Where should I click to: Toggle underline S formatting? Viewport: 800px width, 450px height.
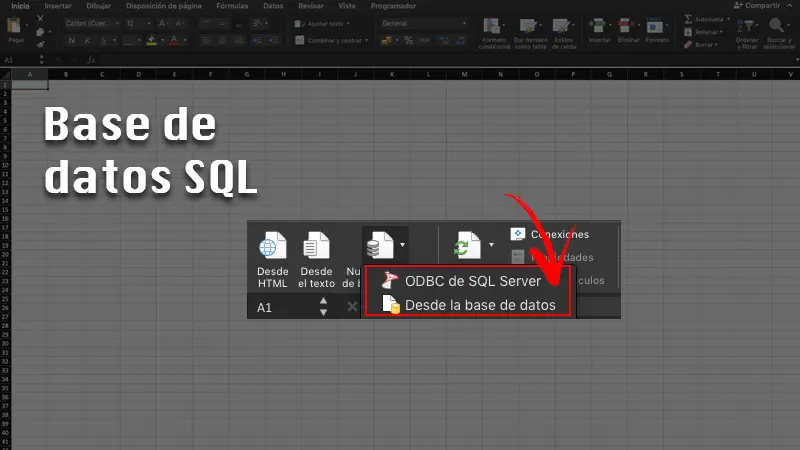click(104, 40)
